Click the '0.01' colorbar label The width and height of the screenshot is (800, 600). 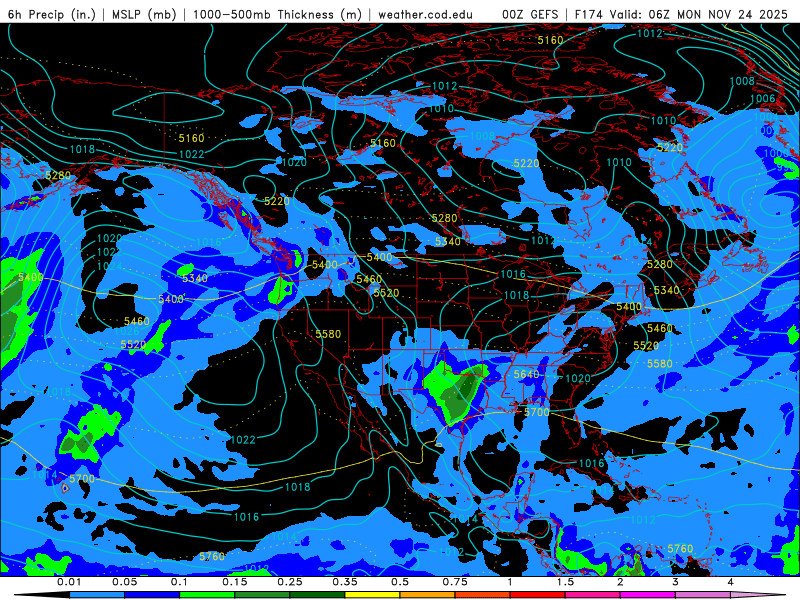69,582
